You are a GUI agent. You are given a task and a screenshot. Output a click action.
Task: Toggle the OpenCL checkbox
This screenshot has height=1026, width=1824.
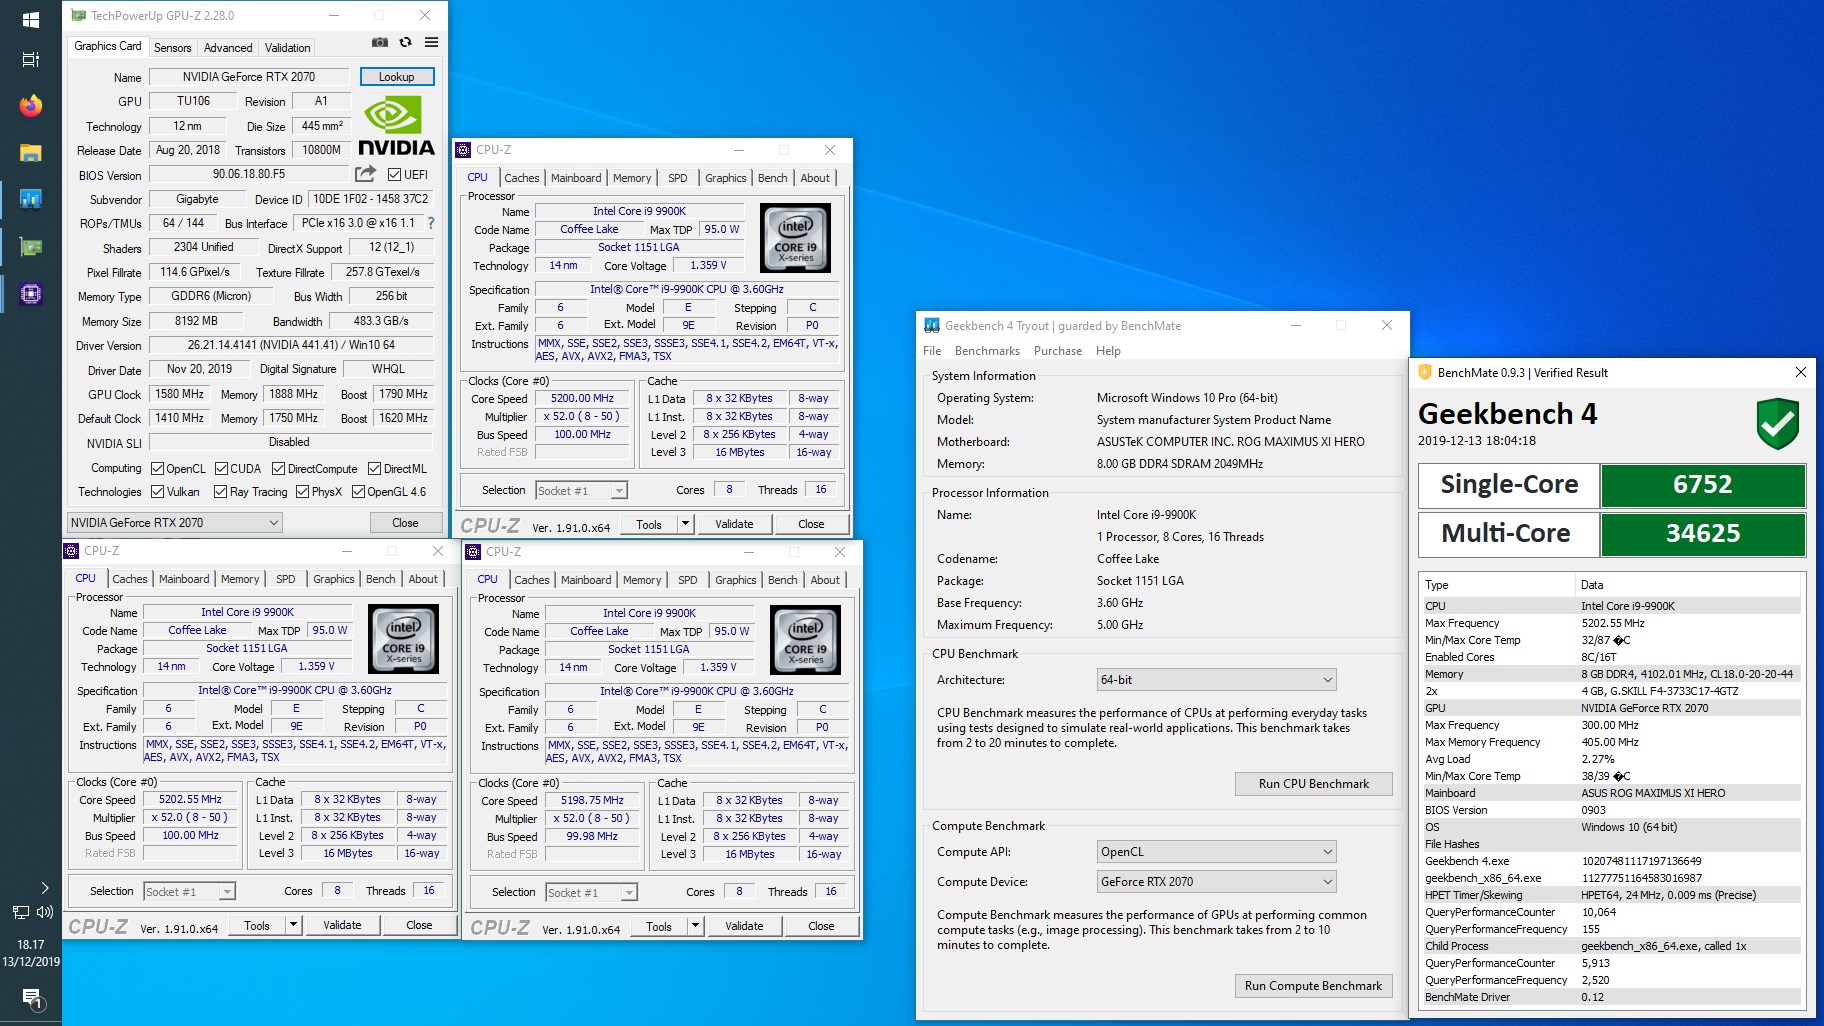(157, 468)
